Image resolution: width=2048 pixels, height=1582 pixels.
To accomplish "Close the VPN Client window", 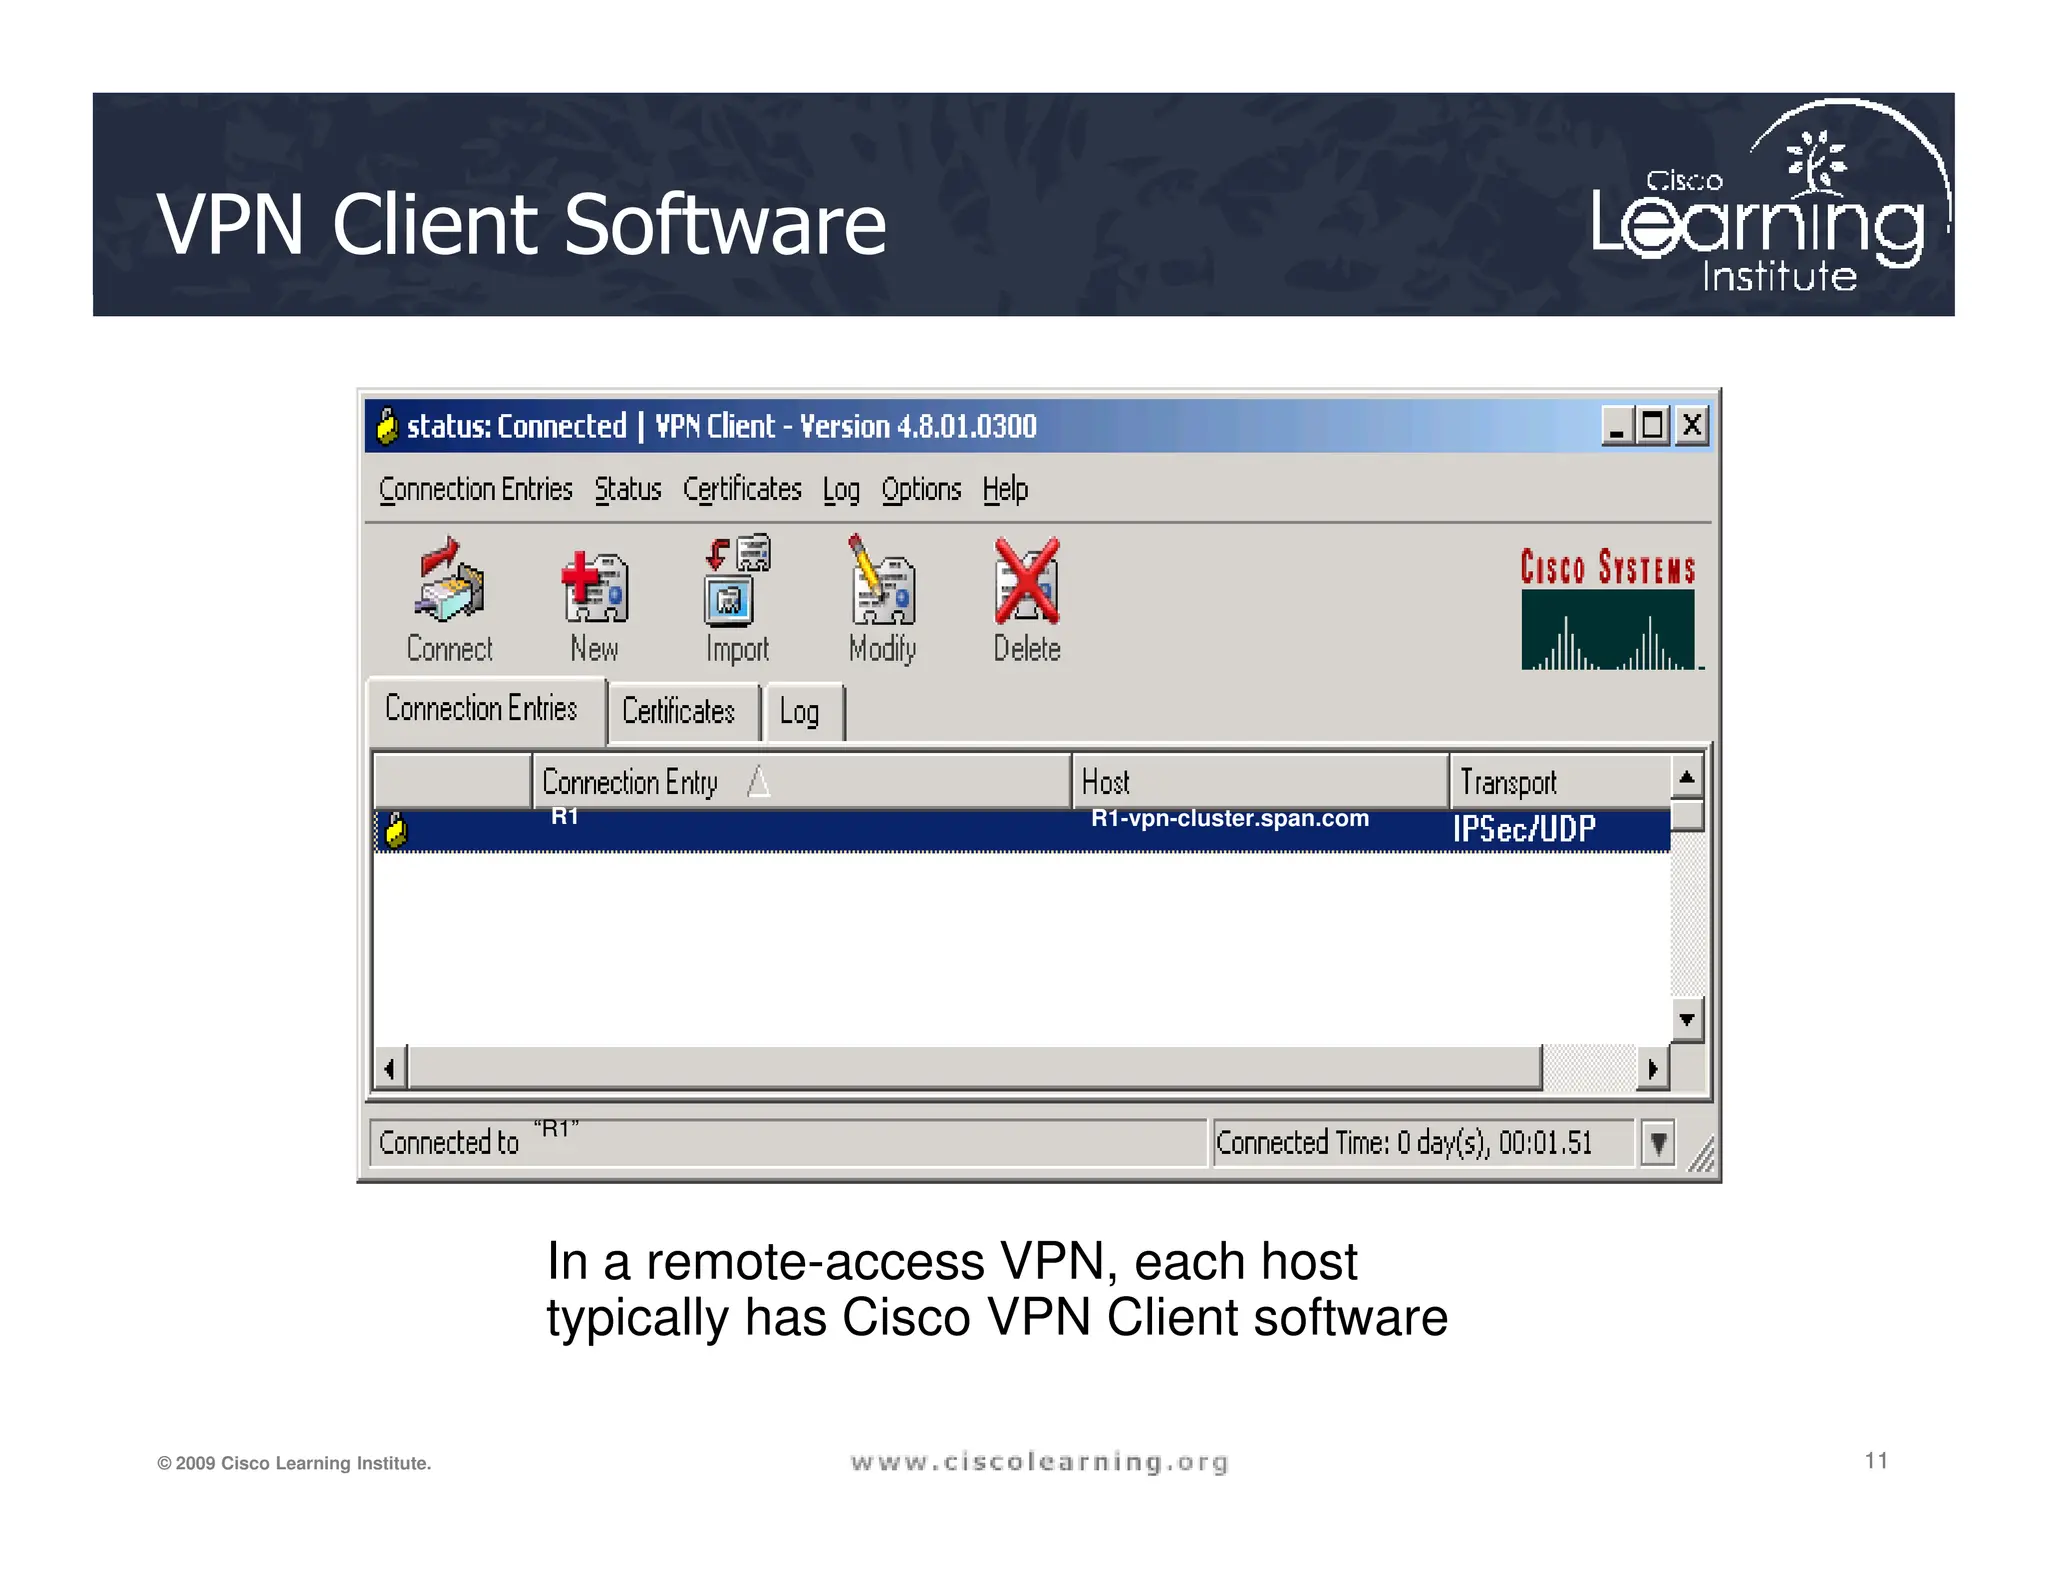I will click(1691, 426).
